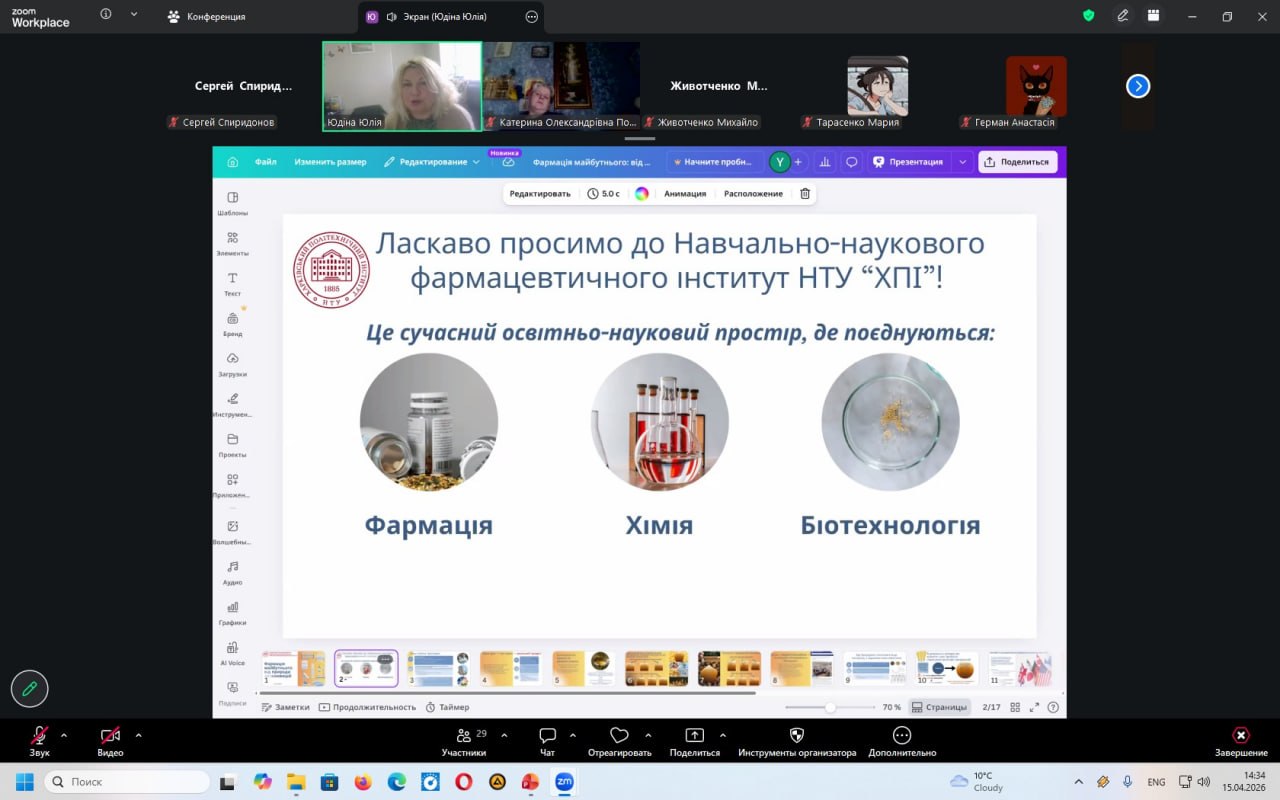Click the green encryption shield icon
The width and height of the screenshot is (1280, 800).
(1089, 16)
